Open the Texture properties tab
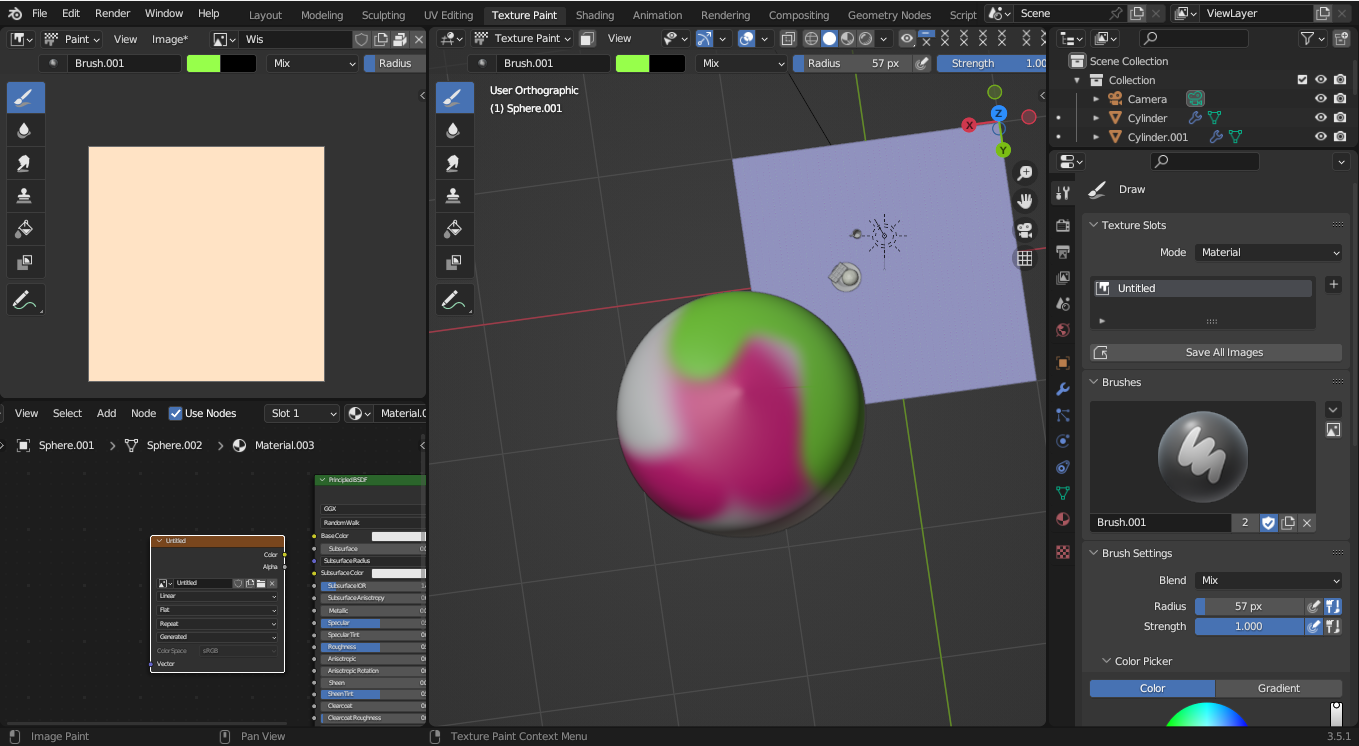The width and height of the screenshot is (1359, 746). pyautogui.click(x=1063, y=552)
